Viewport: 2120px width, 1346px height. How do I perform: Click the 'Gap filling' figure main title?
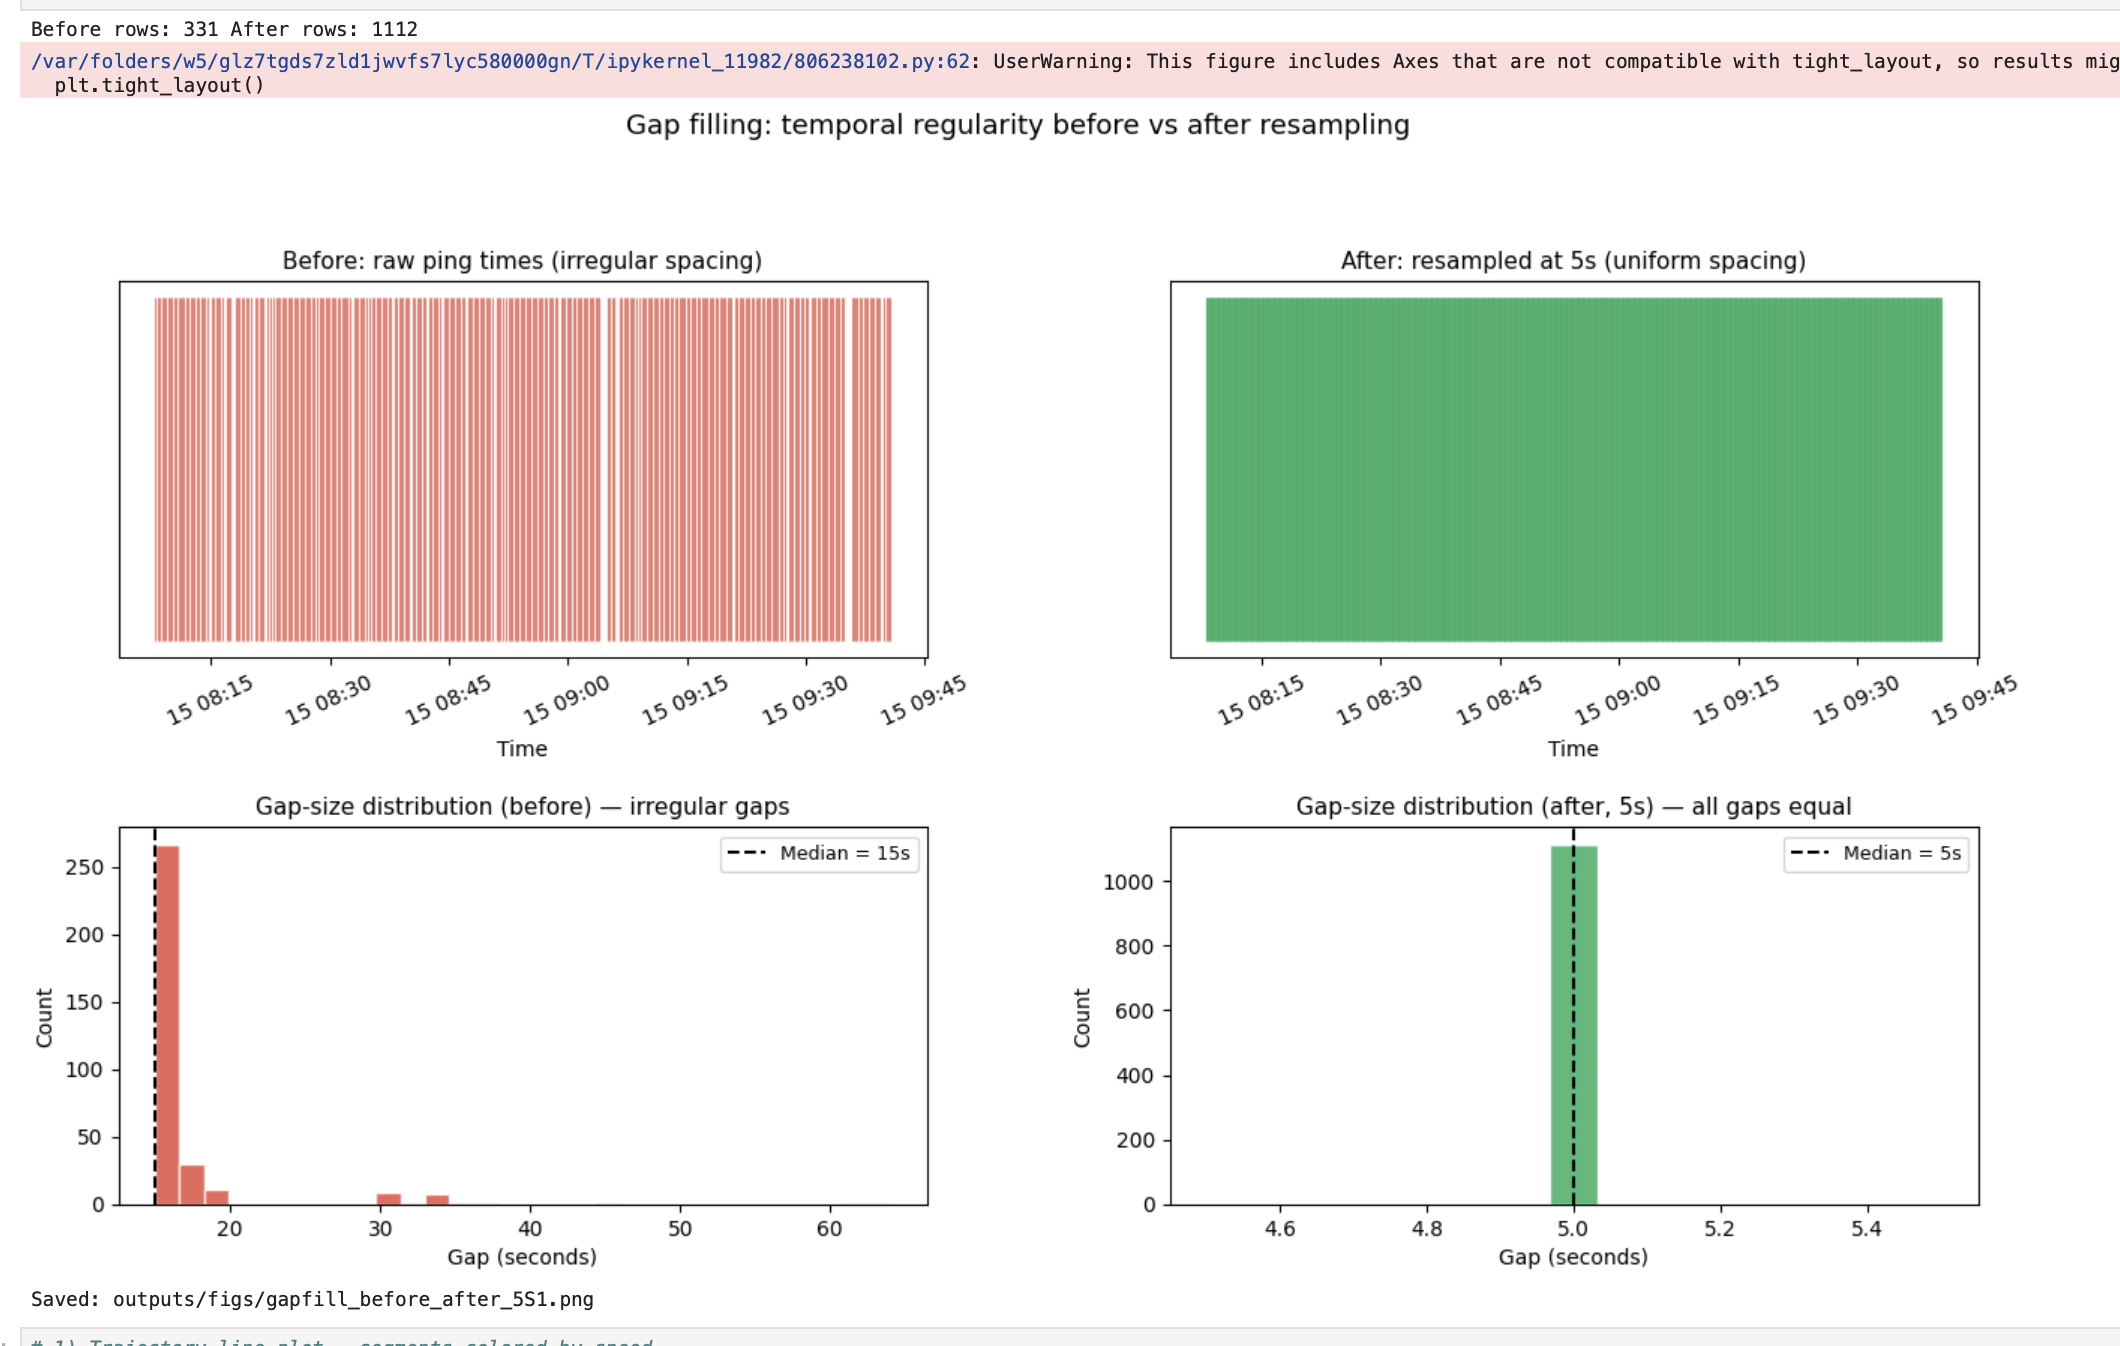coord(1017,125)
